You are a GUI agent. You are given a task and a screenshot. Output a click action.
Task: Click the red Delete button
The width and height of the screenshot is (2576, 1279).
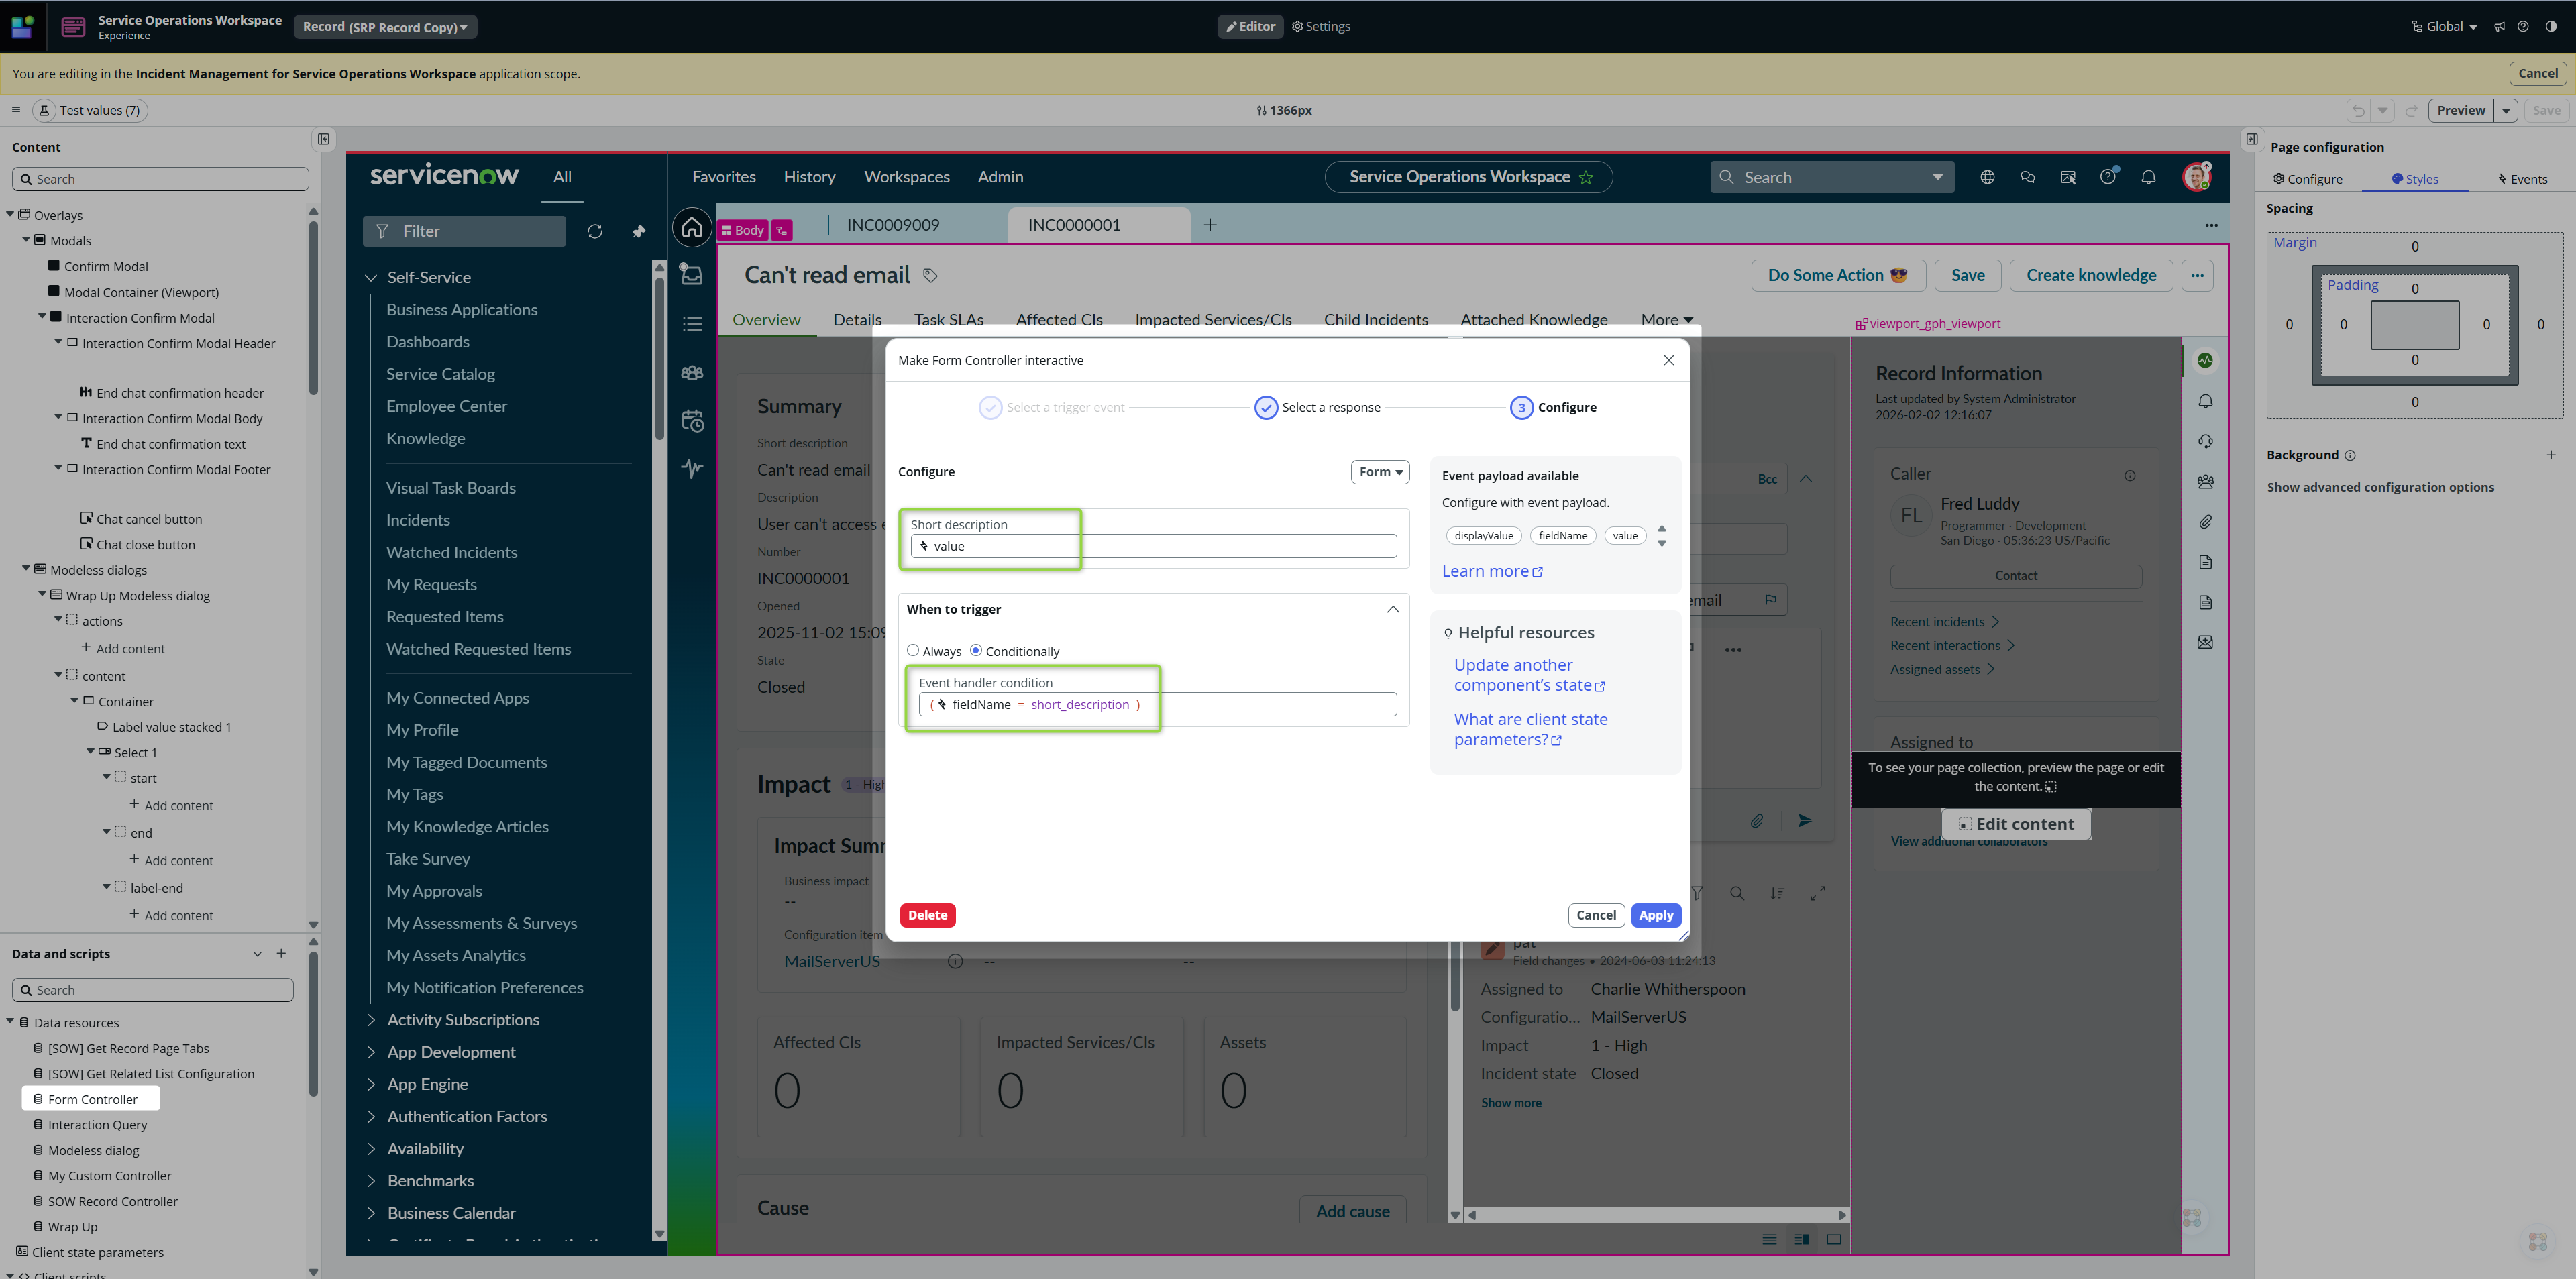[927, 915]
